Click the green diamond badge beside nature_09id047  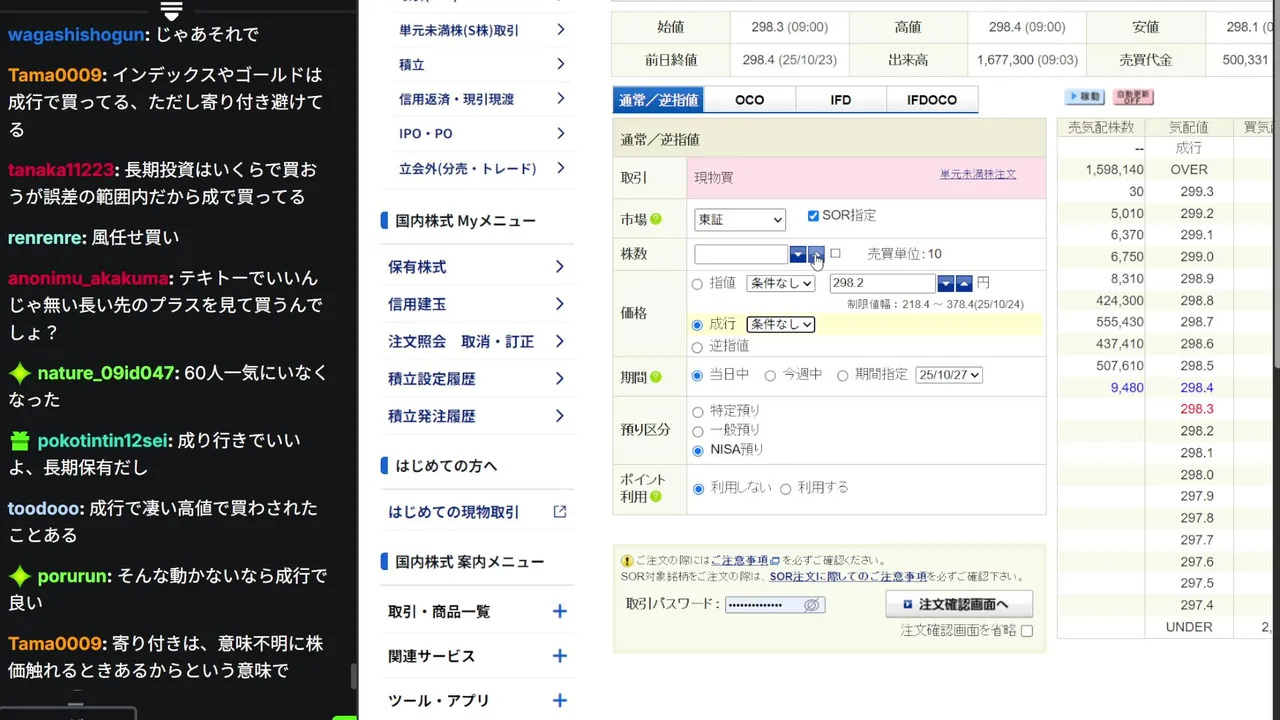(20, 374)
